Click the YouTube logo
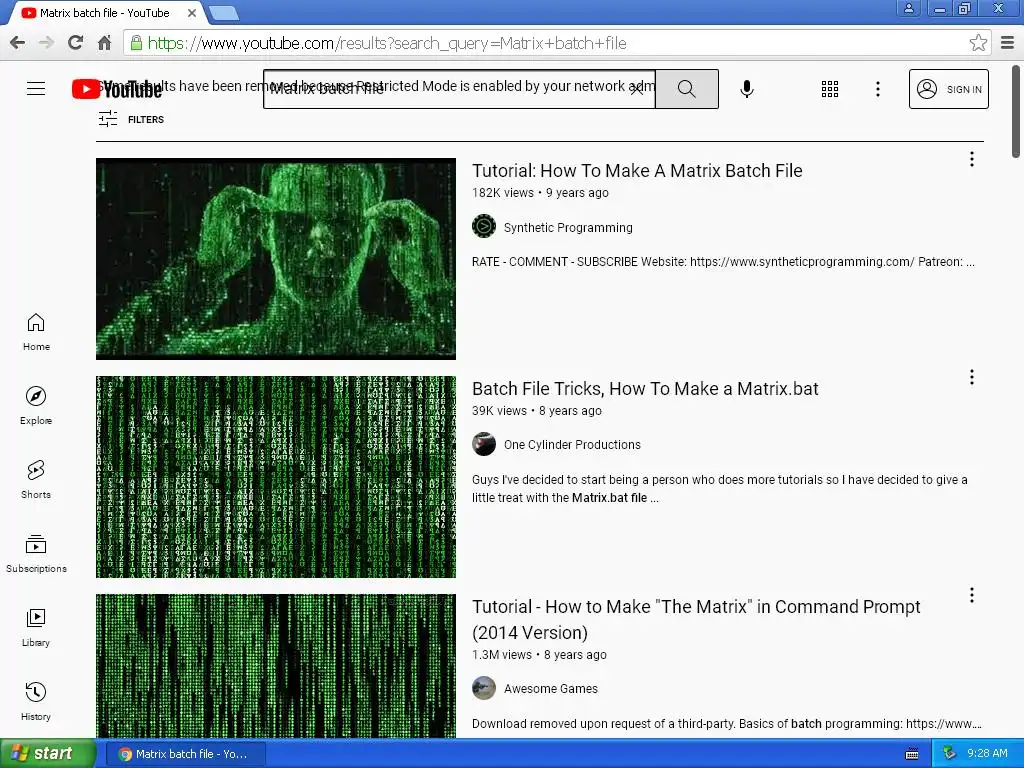The image size is (1024, 768). pyautogui.click(x=117, y=89)
